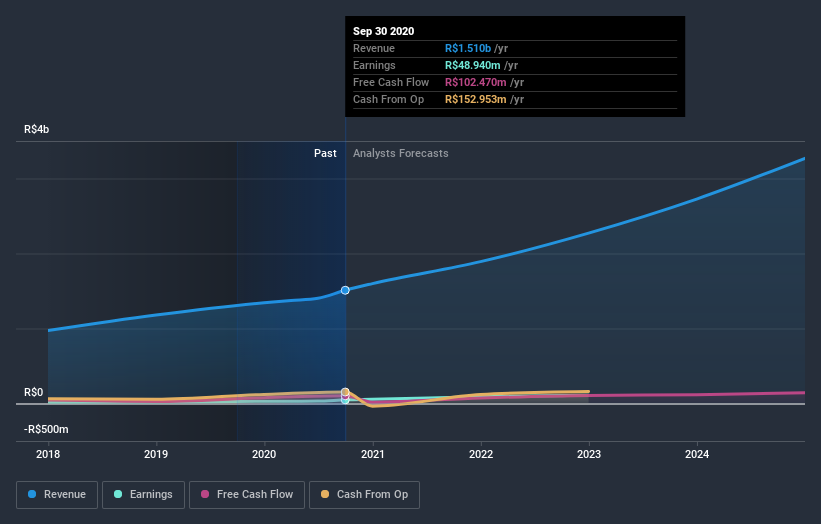821x524 pixels.
Task: Click the Revenue row label in tooltip
Action: pyautogui.click(x=374, y=48)
